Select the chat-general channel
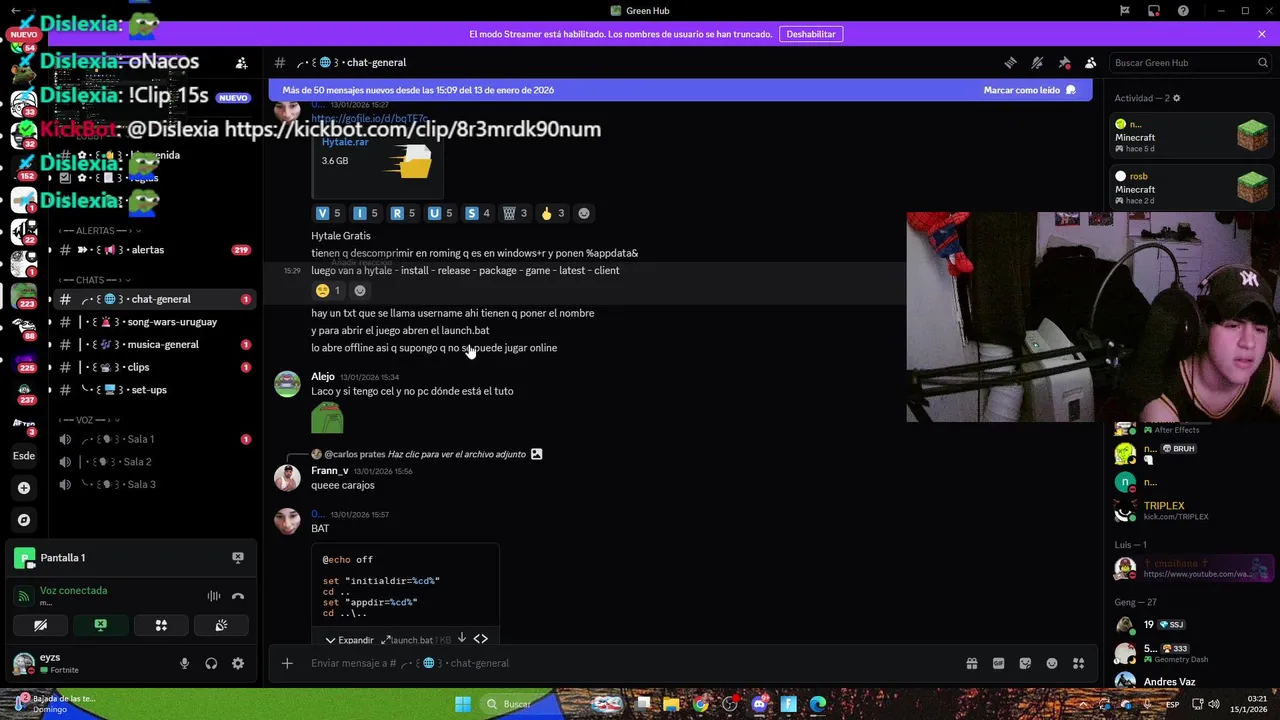 pos(153,299)
